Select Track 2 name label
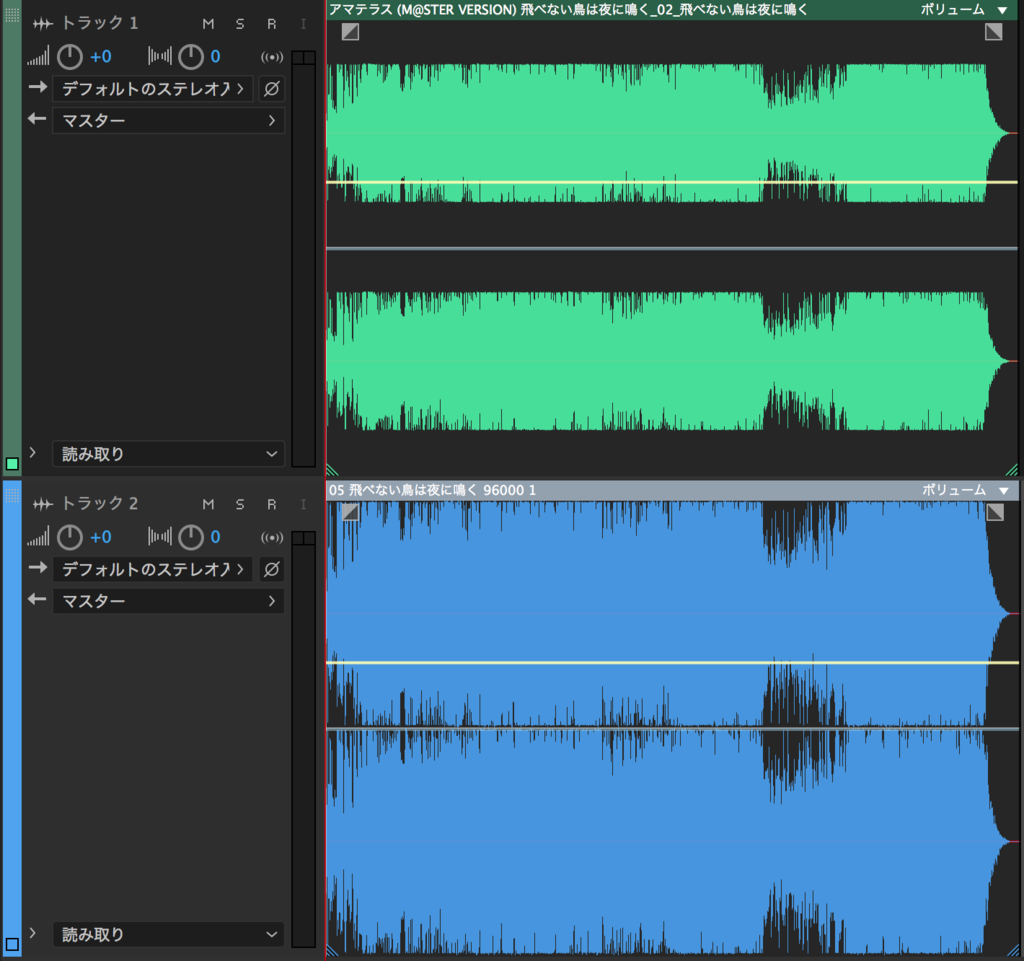Screen dimensions: 1024x961 click(x=100, y=504)
